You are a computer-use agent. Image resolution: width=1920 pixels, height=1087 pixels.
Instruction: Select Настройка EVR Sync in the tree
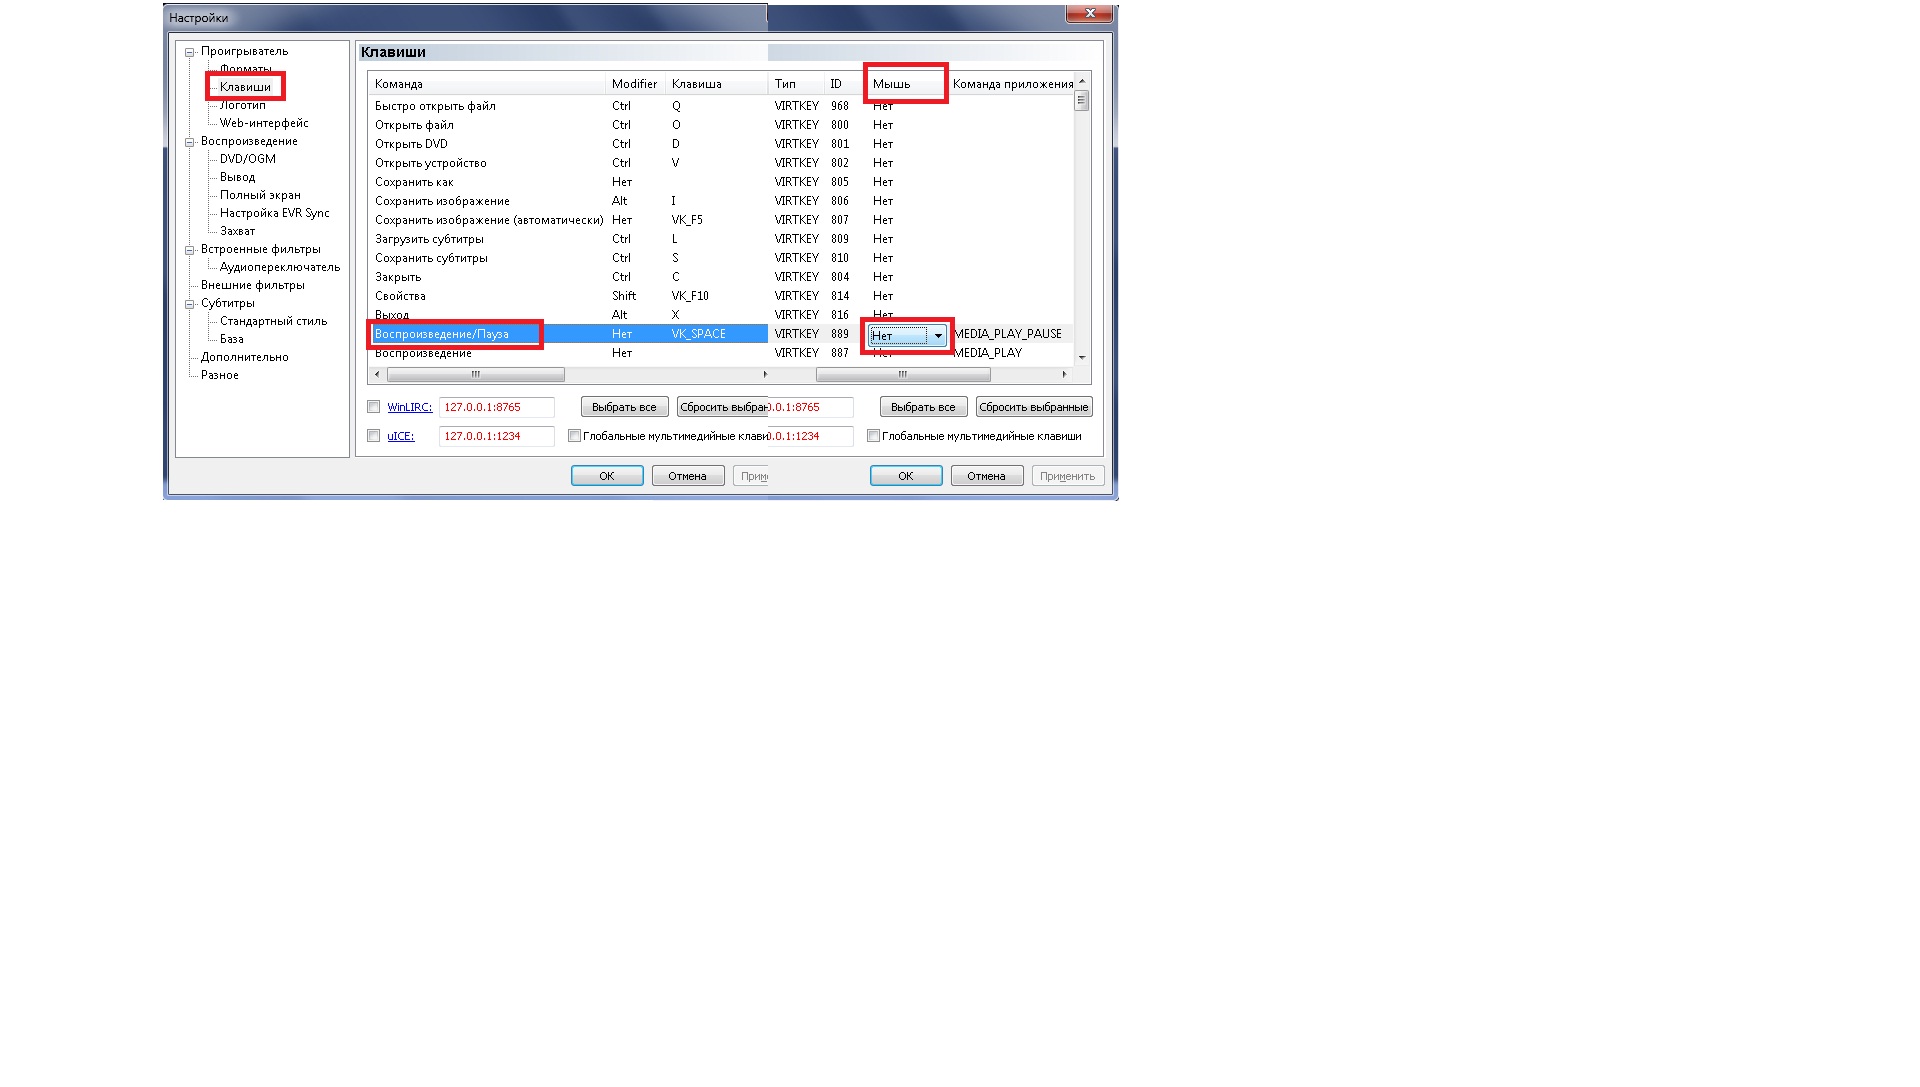pyautogui.click(x=275, y=213)
